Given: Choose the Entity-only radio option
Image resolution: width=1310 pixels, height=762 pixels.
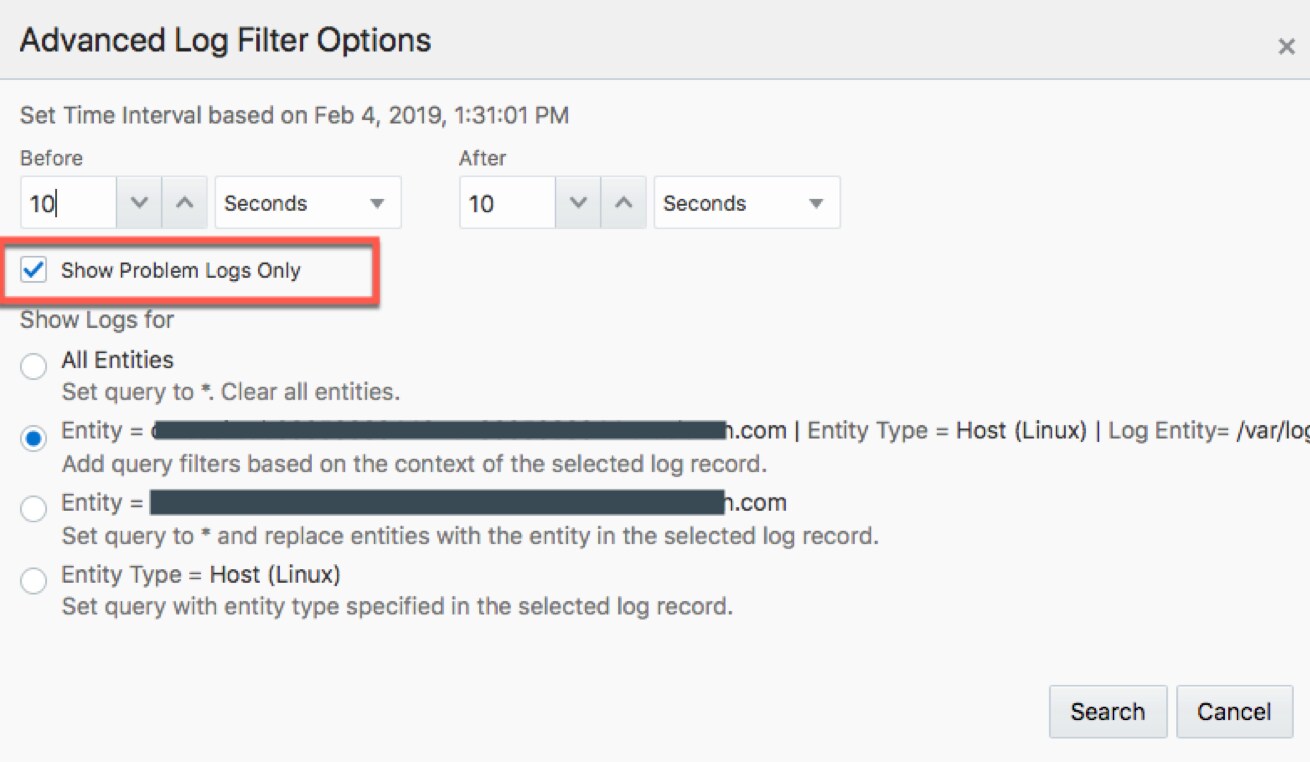Looking at the screenshot, I should tap(34, 509).
